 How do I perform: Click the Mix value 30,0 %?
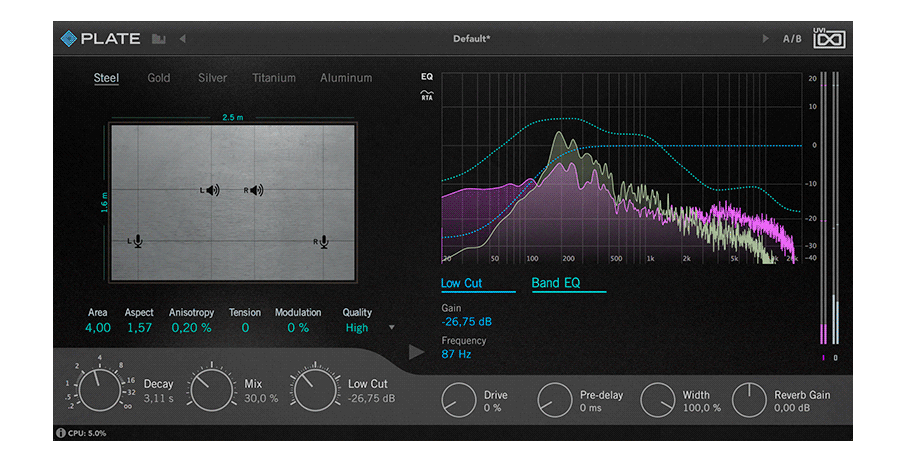(261, 398)
